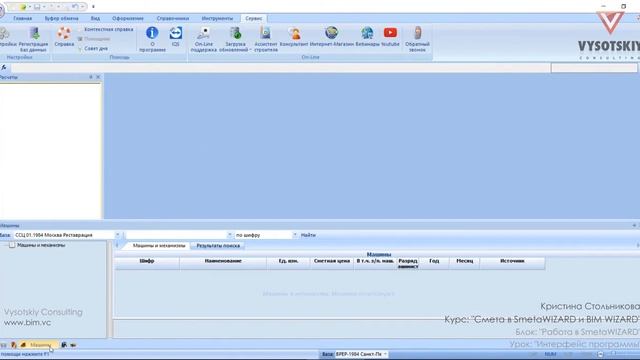This screenshot has height=360, width=640.
Task: Open the Office application round button
Action: coord(2,10)
